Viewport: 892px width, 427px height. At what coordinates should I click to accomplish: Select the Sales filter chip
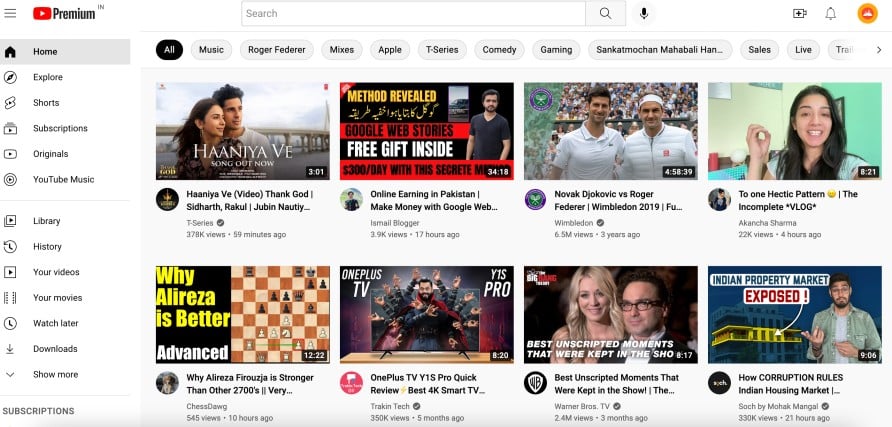tap(759, 50)
